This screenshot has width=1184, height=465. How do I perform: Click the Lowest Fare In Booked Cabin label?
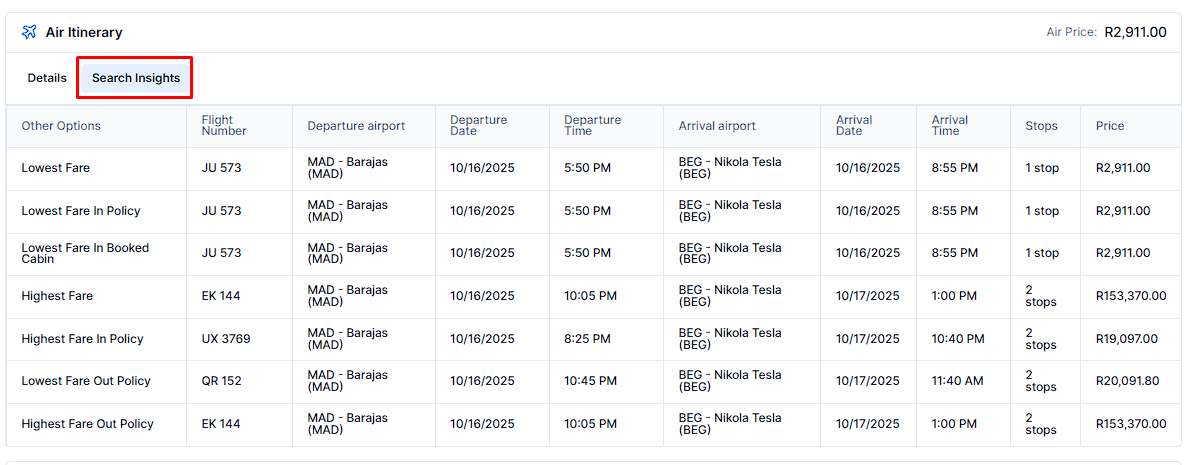[85, 253]
